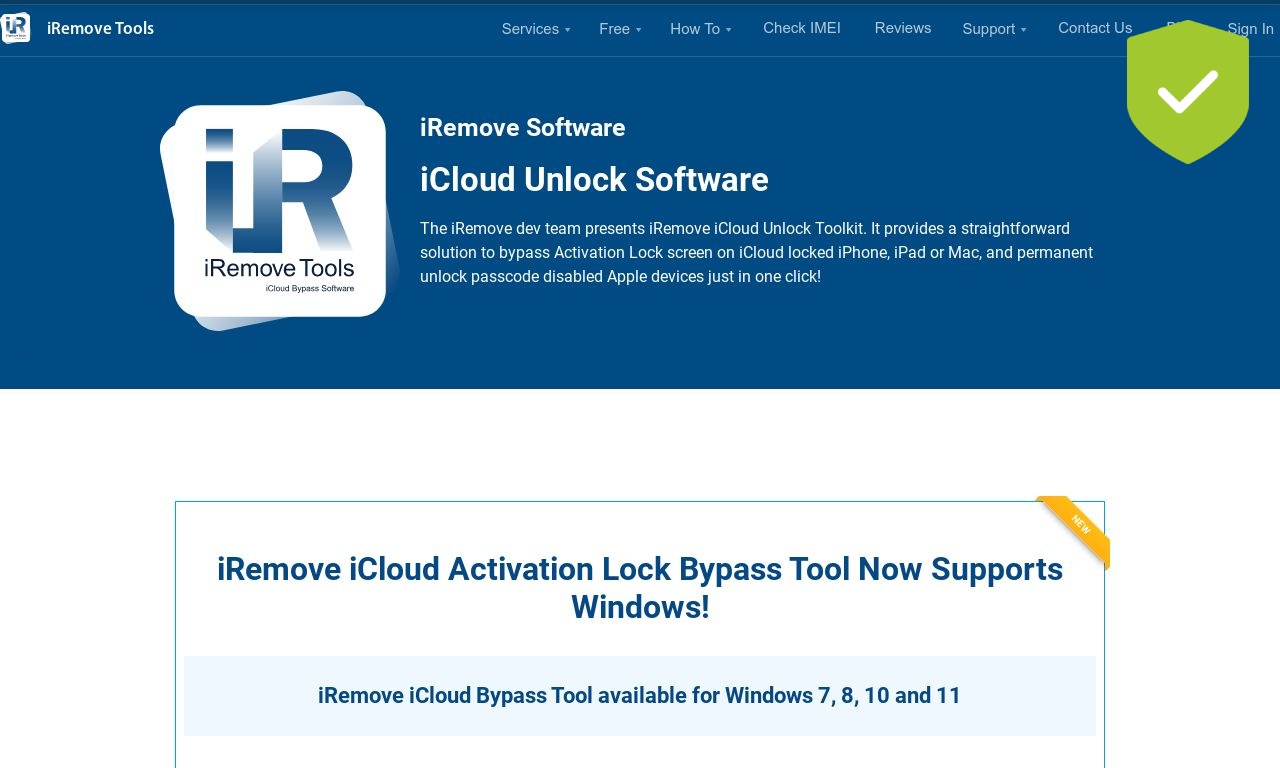Expand the How To dropdown menu
This screenshot has height=768, width=1280.
[700, 29]
